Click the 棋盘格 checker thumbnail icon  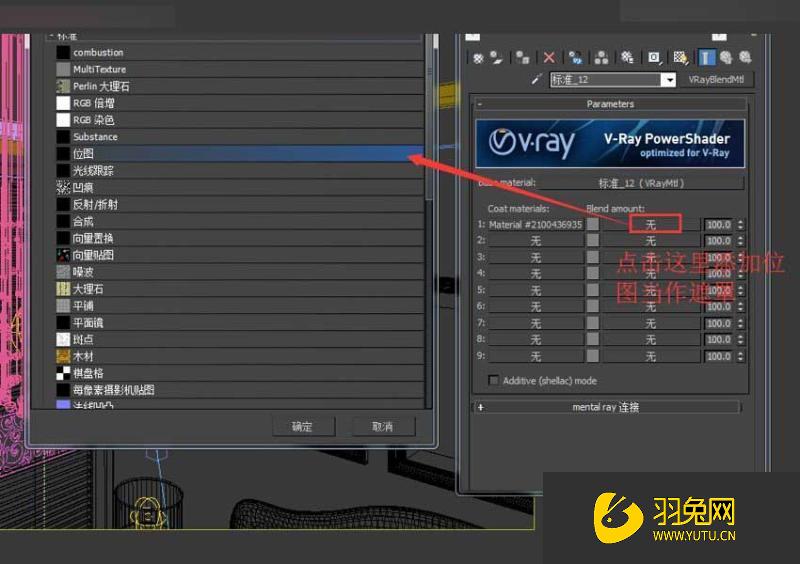(63, 373)
